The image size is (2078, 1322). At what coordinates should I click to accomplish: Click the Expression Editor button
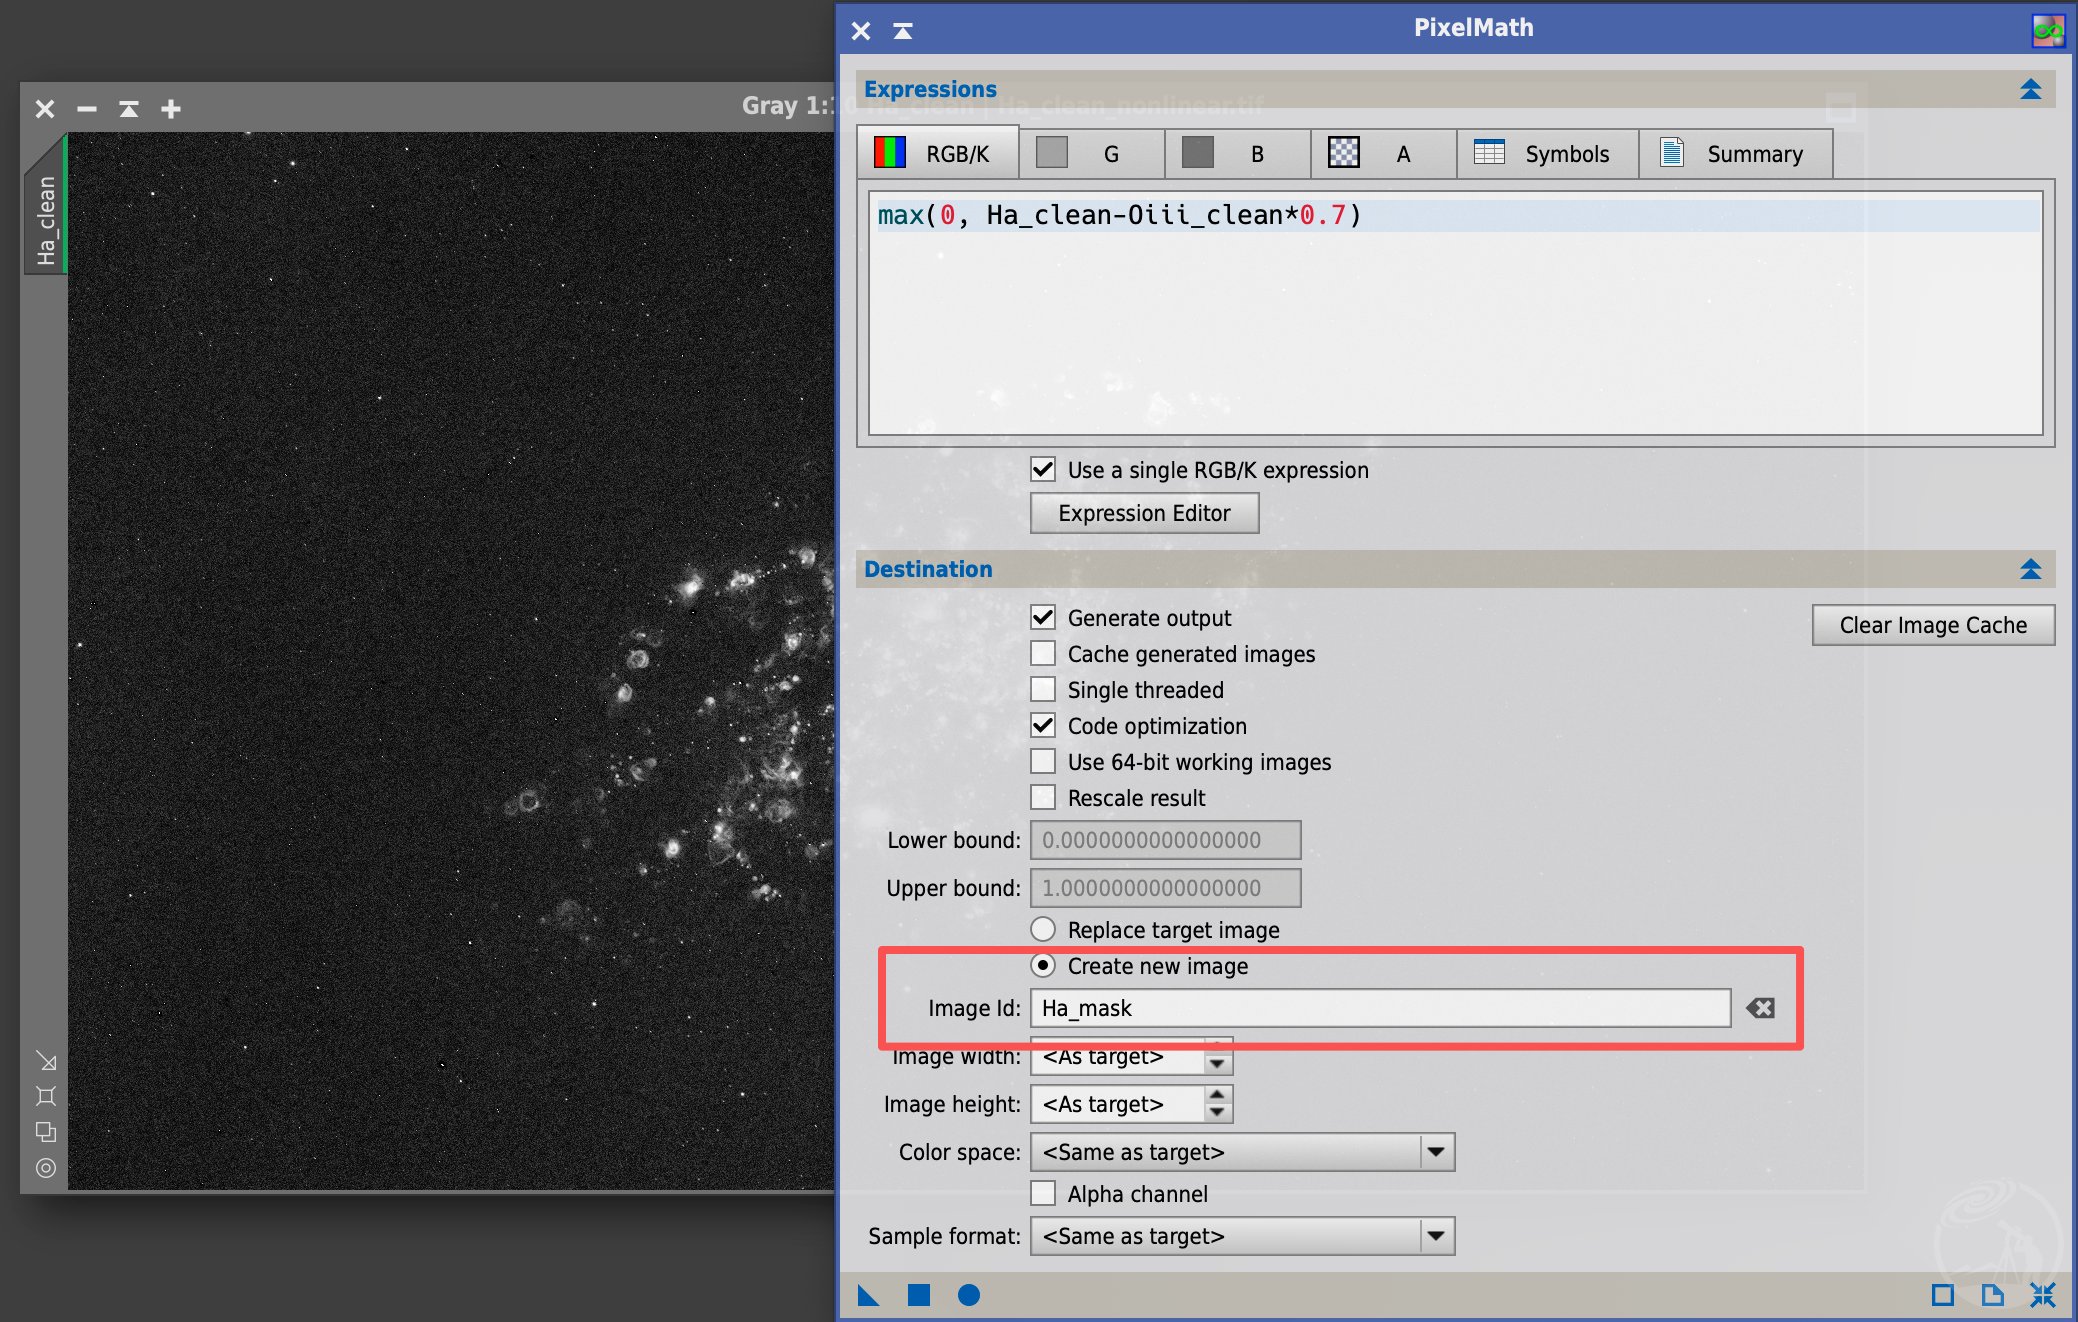[1144, 513]
